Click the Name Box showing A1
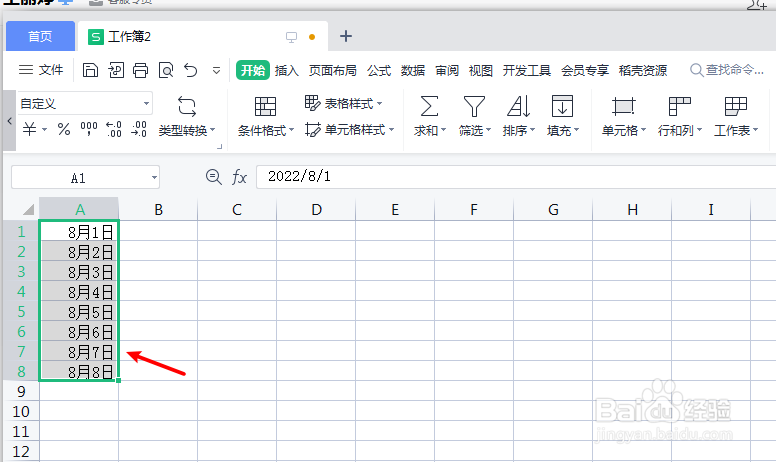 (78, 178)
